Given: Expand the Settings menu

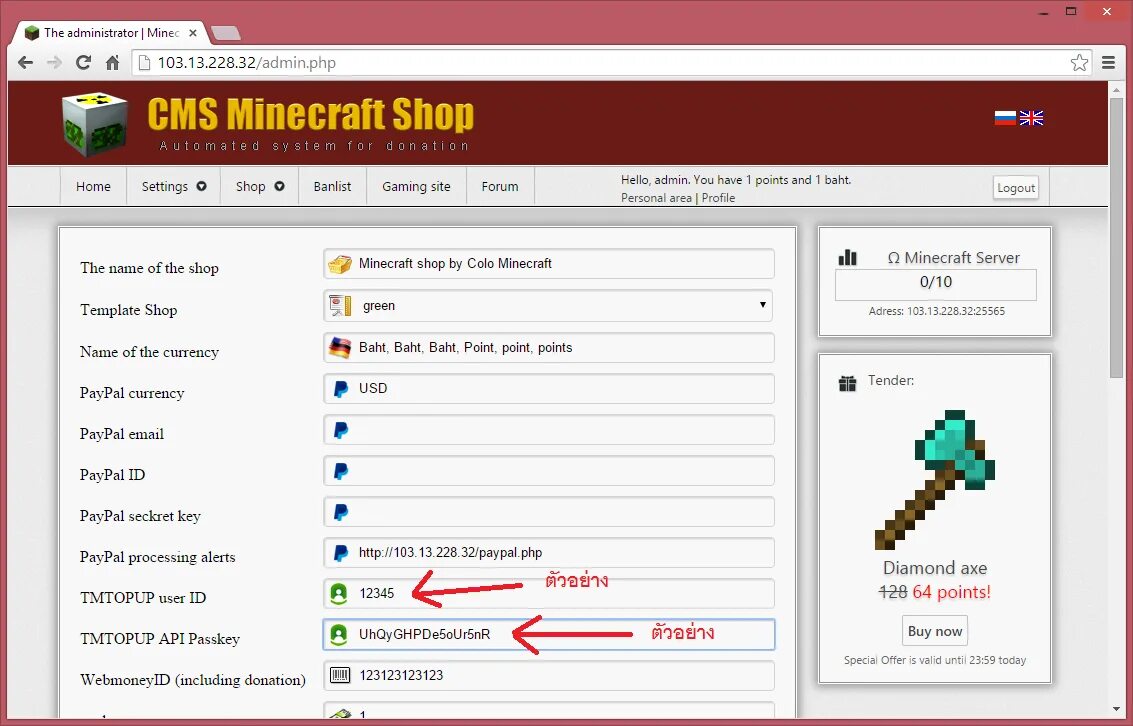Looking at the screenshot, I should tap(173, 186).
